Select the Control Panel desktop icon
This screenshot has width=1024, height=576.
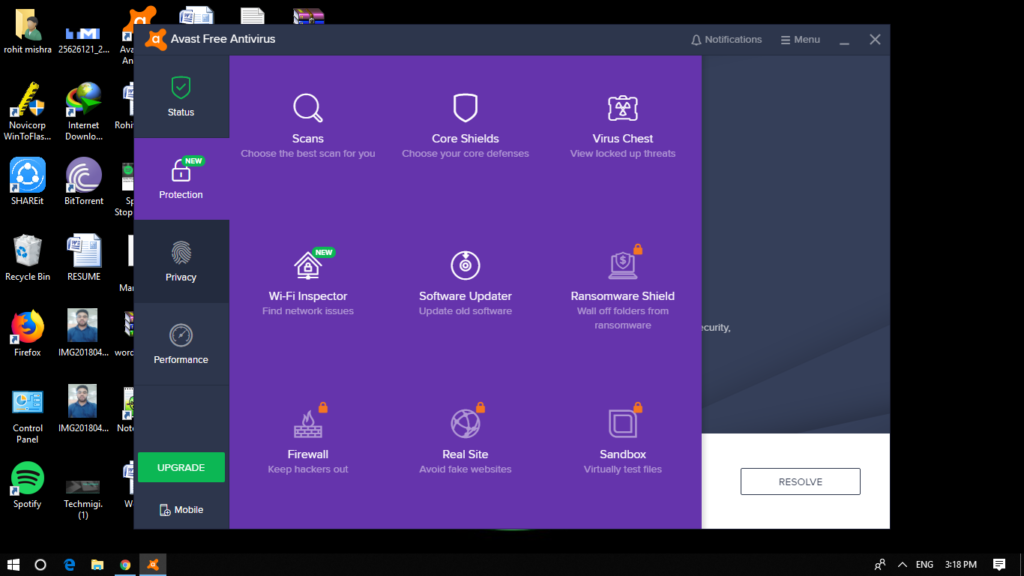27,415
